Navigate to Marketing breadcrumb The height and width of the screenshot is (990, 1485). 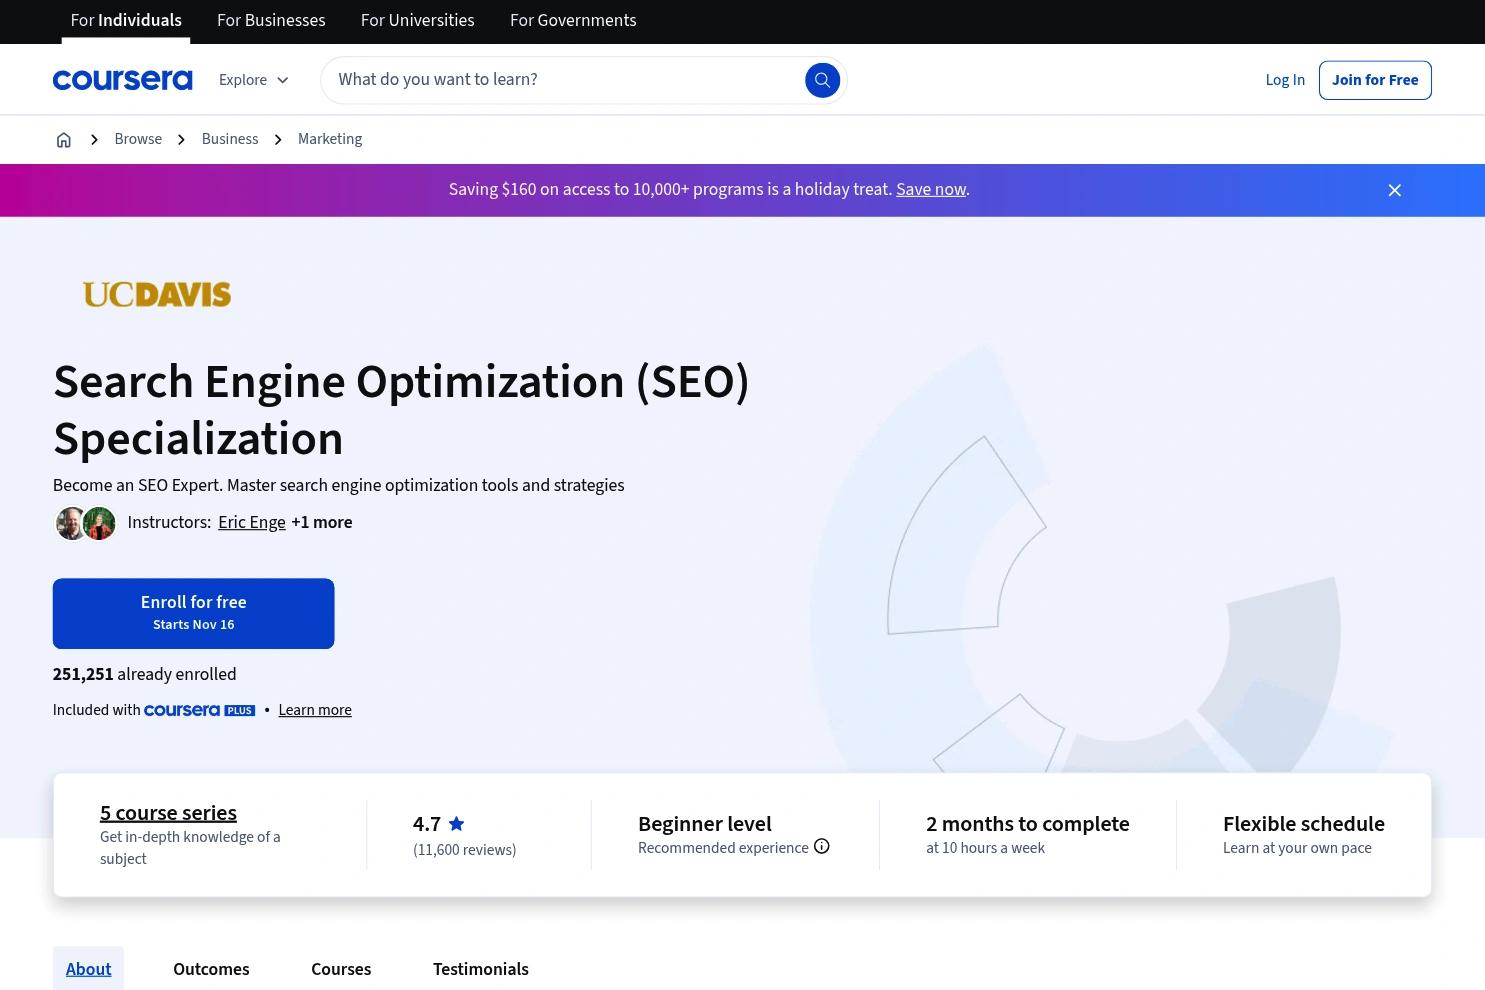[329, 139]
